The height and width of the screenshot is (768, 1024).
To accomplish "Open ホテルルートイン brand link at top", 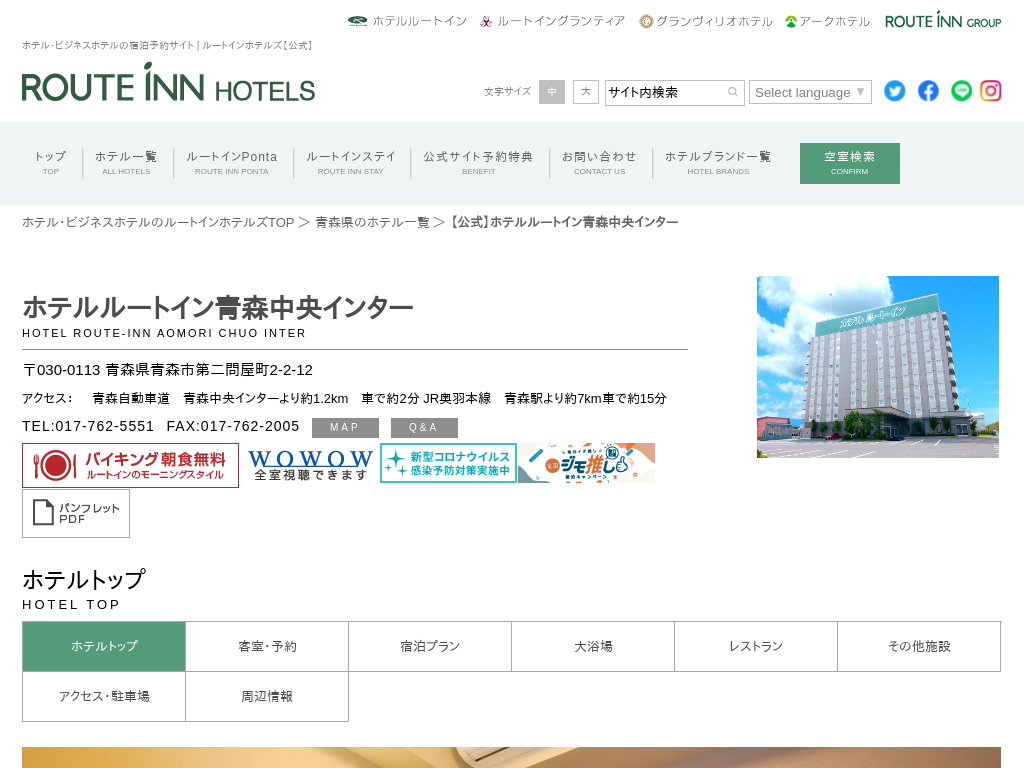I will (x=408, y=21).
